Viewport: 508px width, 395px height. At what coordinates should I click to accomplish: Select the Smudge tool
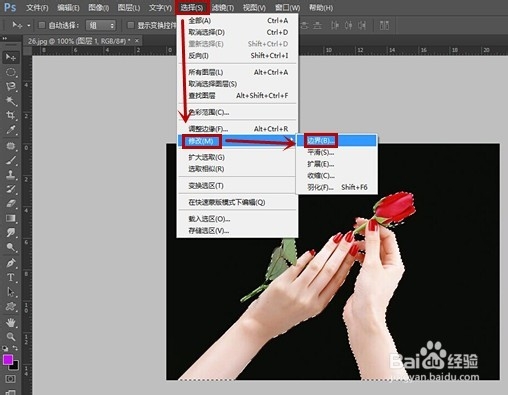pyautogui.click(x=11, y=233)
